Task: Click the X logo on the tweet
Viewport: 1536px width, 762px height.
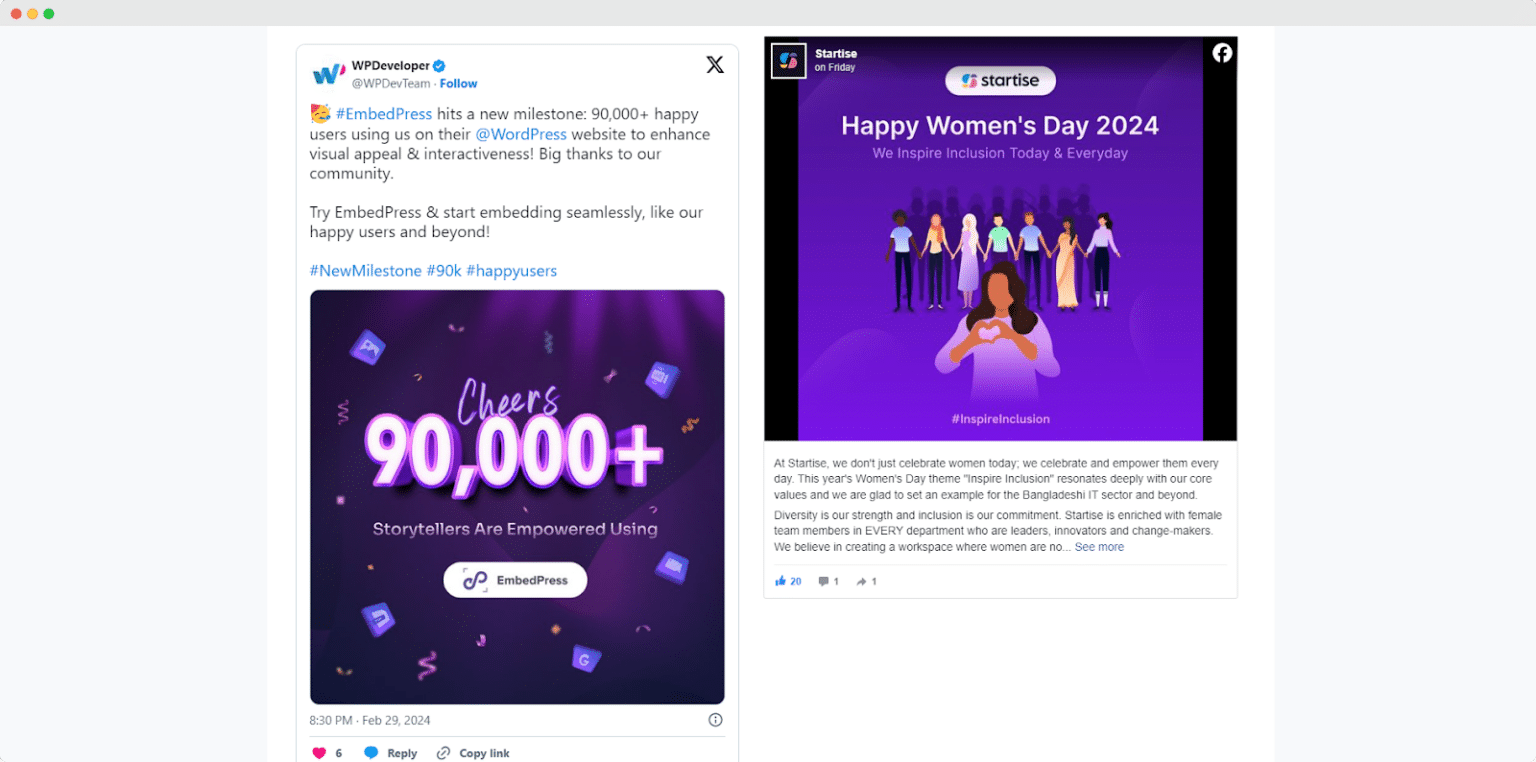Action: (715, 65)
